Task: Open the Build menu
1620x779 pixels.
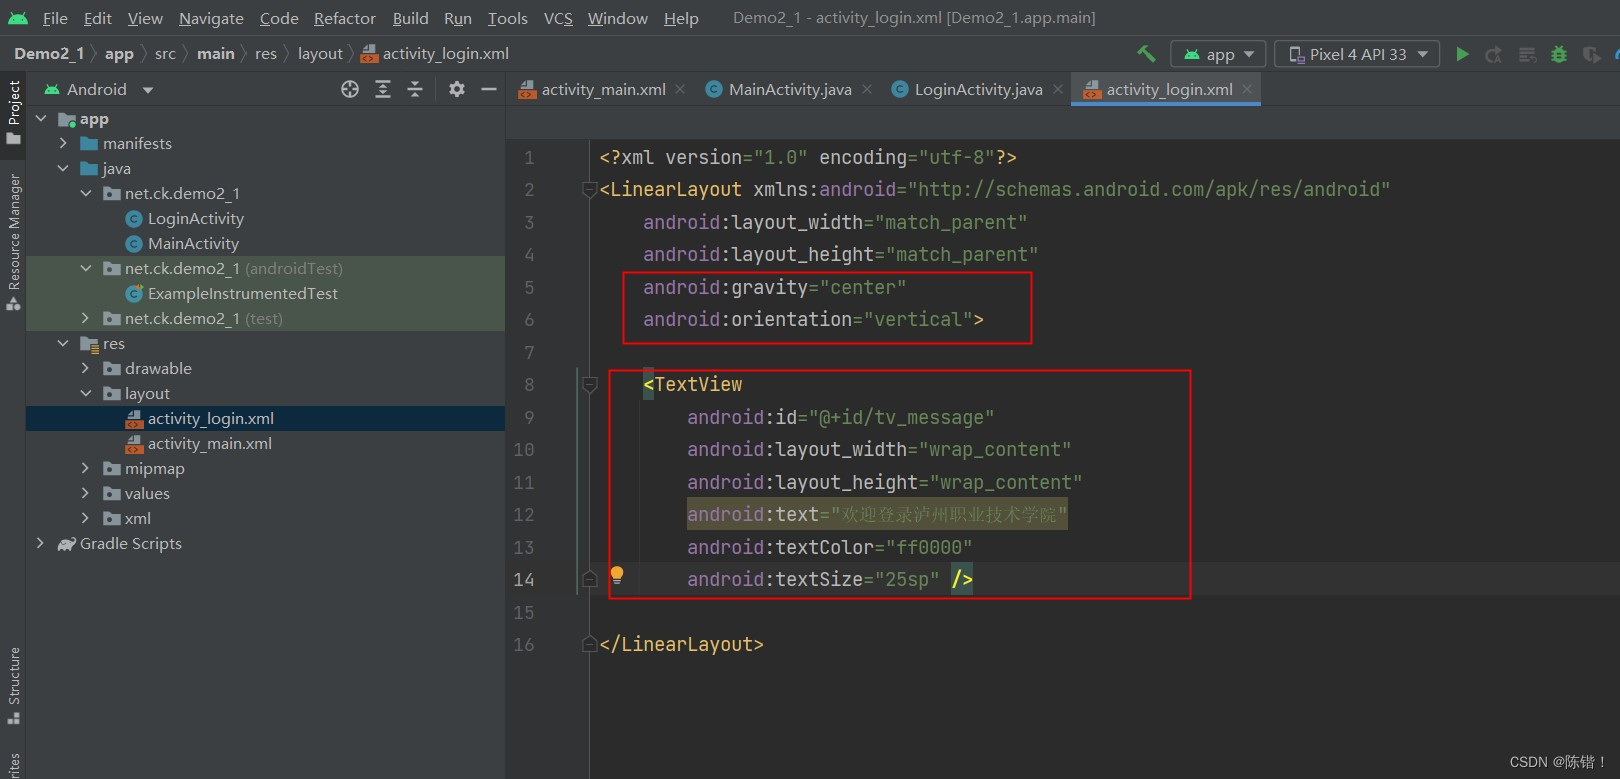Action: click(x=410, y=18)
